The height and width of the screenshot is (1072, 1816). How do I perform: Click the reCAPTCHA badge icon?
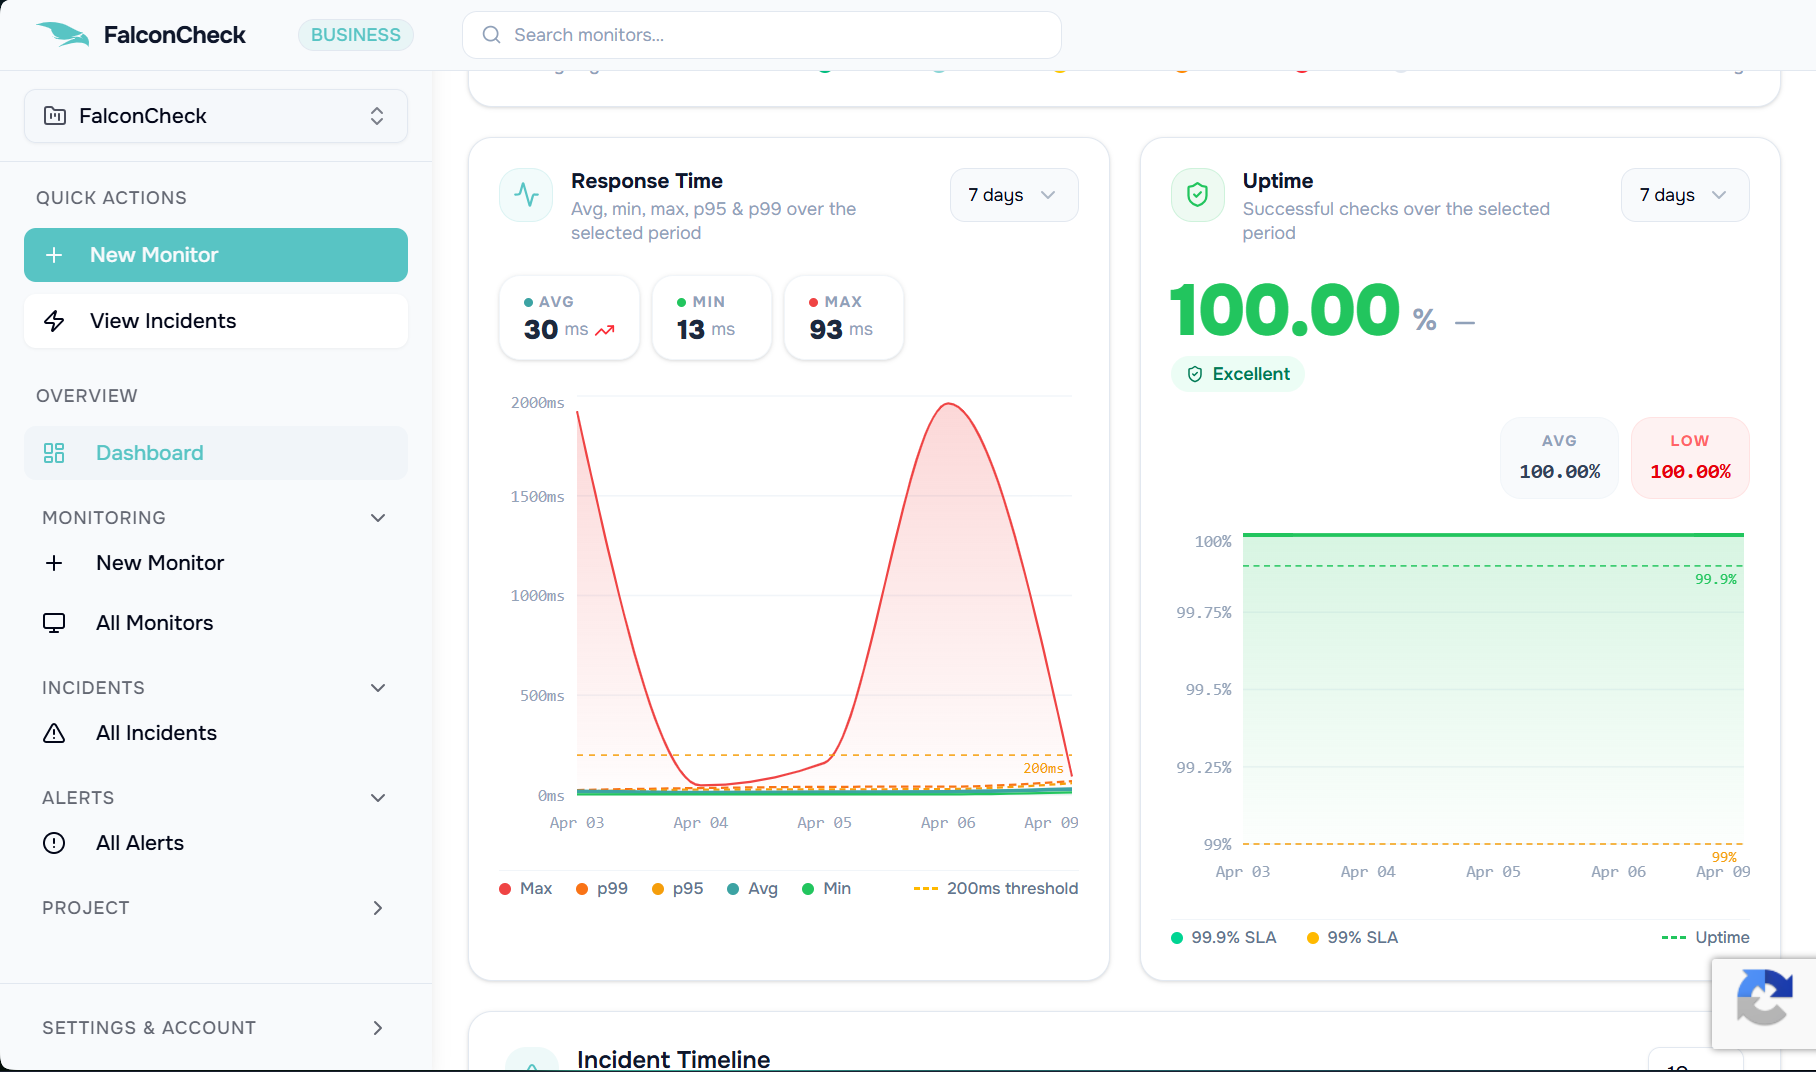tap(1764, 996)
